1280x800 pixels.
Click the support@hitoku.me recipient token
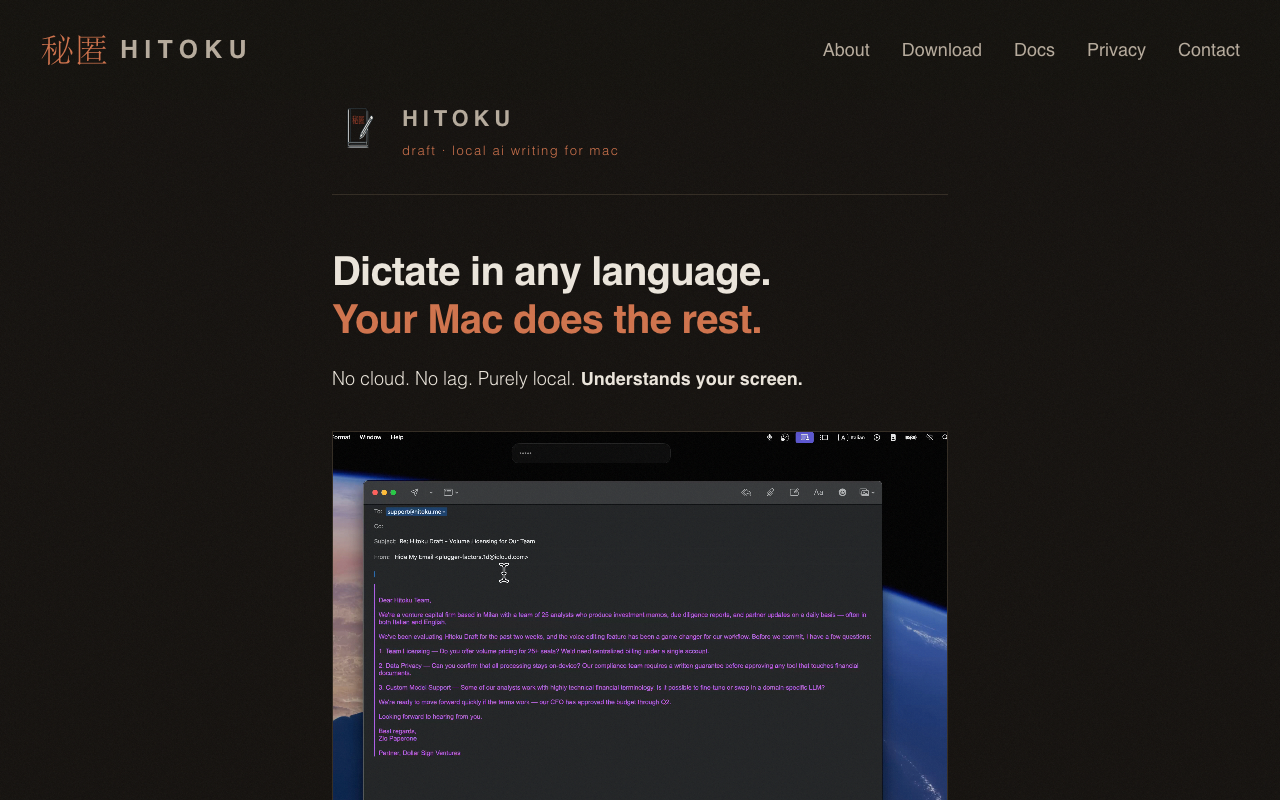pos(416,512)
